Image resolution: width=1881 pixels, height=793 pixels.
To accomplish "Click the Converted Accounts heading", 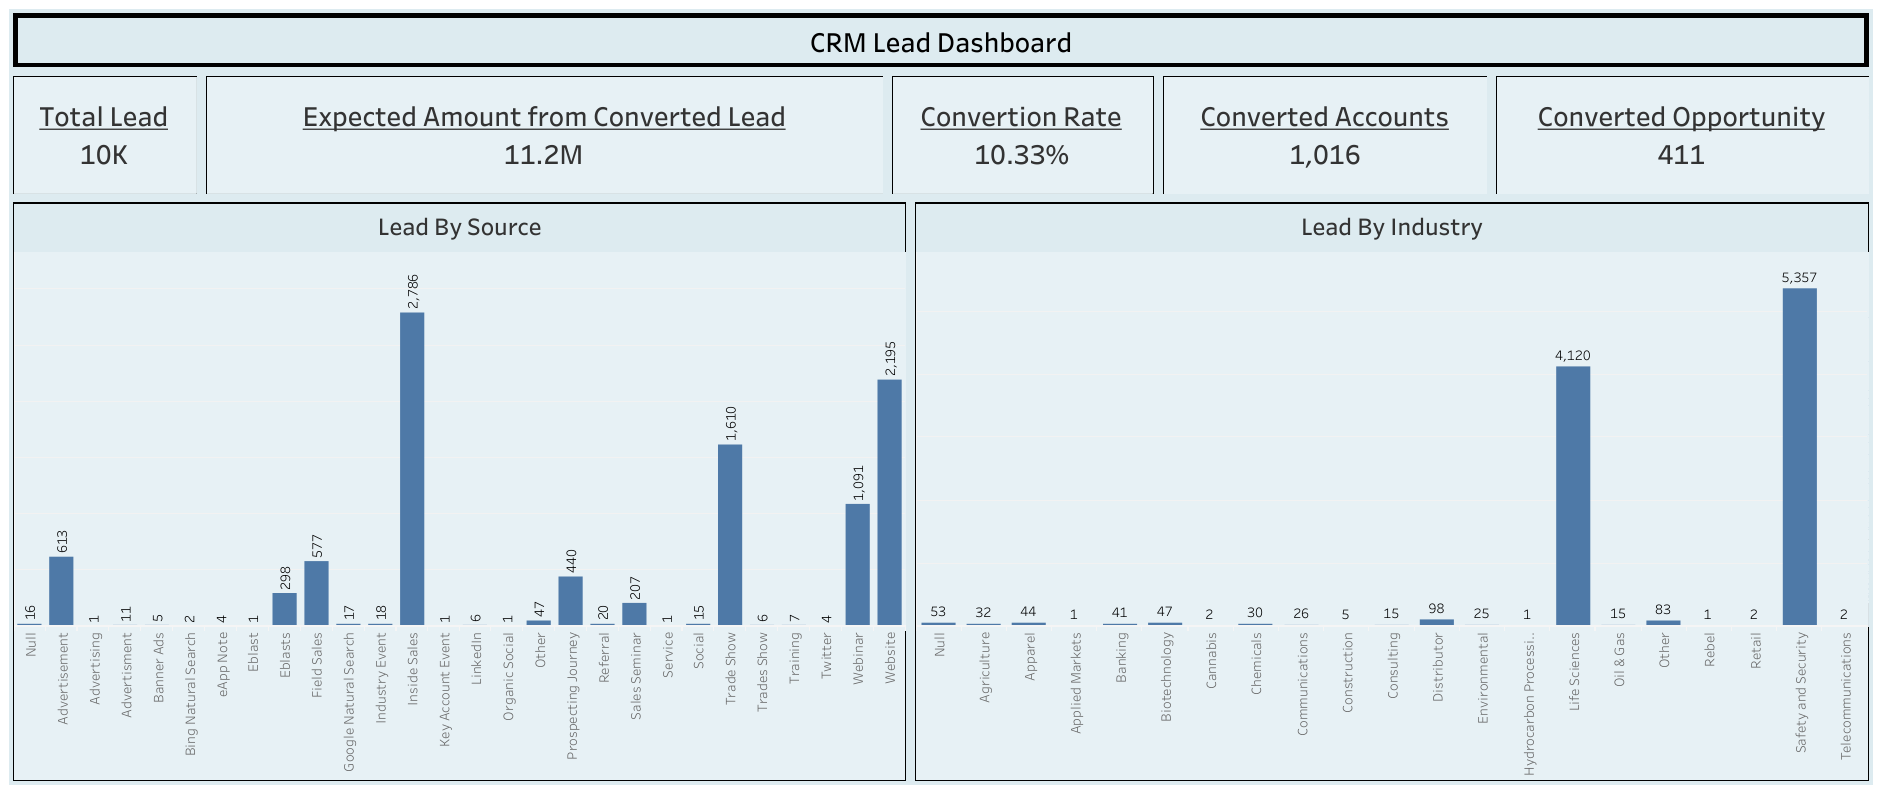I will 1324,117.
